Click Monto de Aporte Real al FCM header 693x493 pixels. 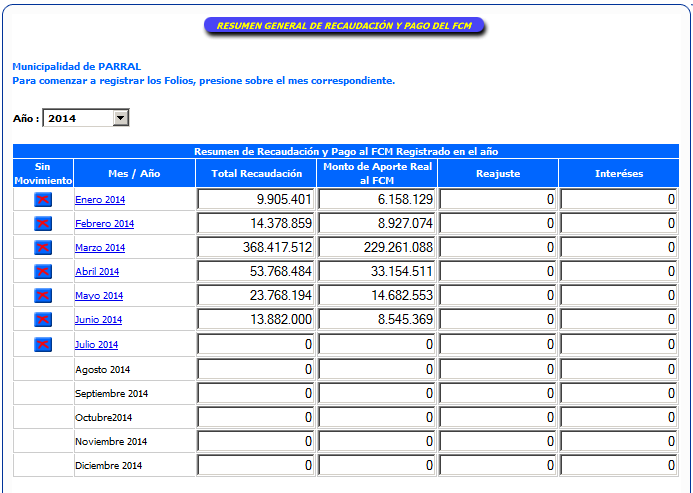coord(377,173)
